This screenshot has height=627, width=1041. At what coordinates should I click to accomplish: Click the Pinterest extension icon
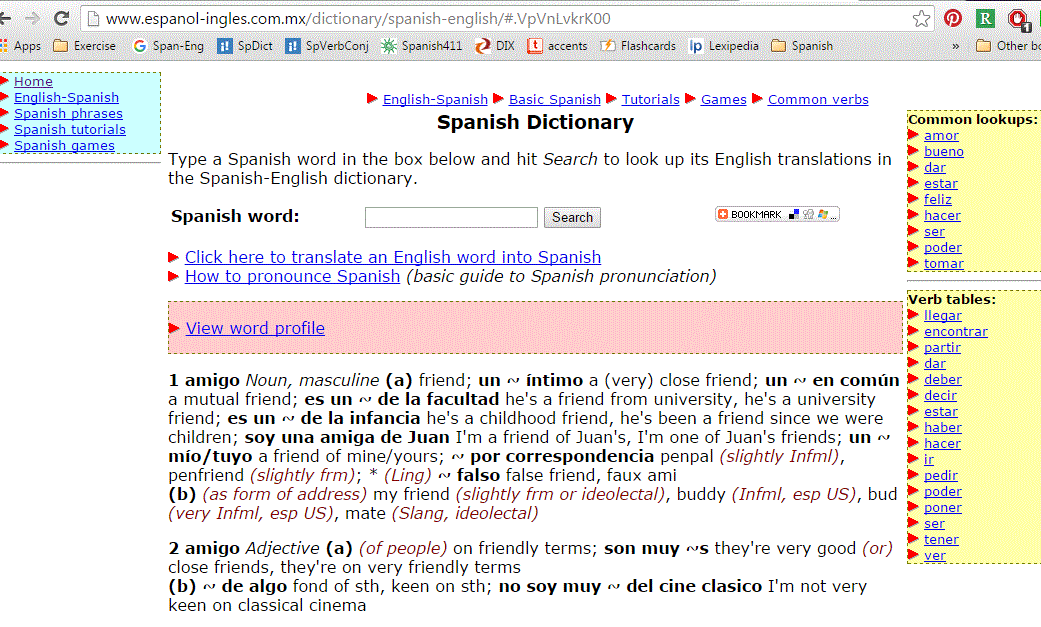pyautogui.click(x=952, y=17)
